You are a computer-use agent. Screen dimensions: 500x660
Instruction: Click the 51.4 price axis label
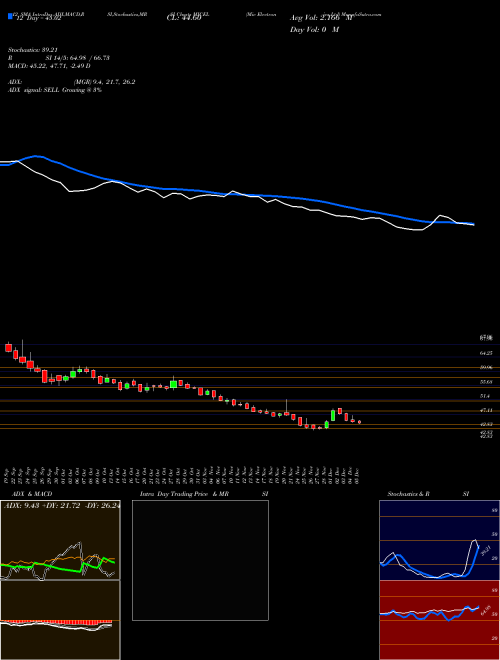click(x=485, y=396)
